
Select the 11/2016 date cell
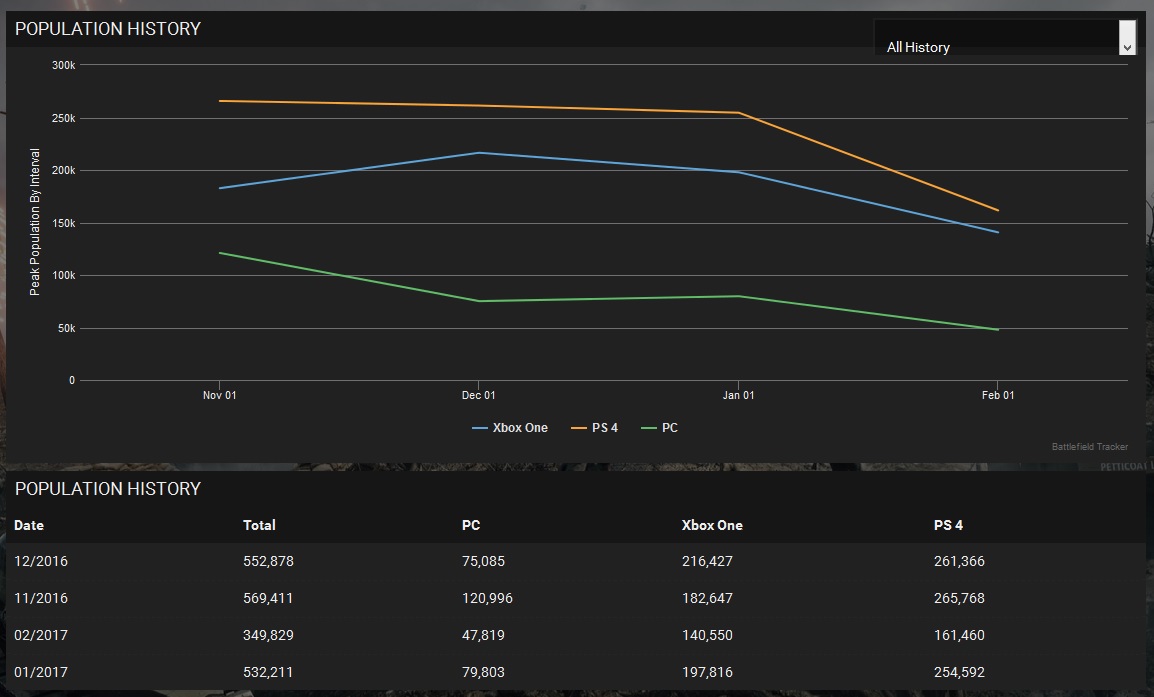click(x=41, y=598)
